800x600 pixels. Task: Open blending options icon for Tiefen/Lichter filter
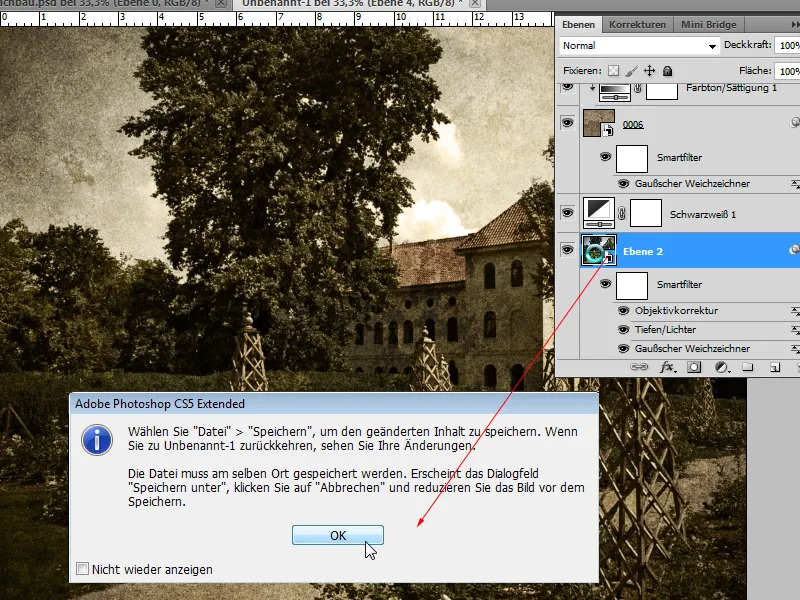click(x=795, y=330)
